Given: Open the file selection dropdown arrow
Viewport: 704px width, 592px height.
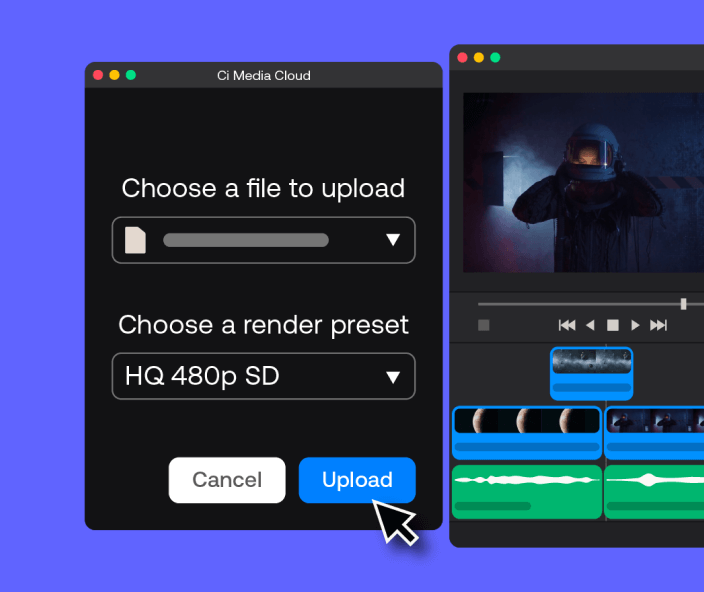Looking at the screenshot, I should pyautogui.click(x=393, y=240).
